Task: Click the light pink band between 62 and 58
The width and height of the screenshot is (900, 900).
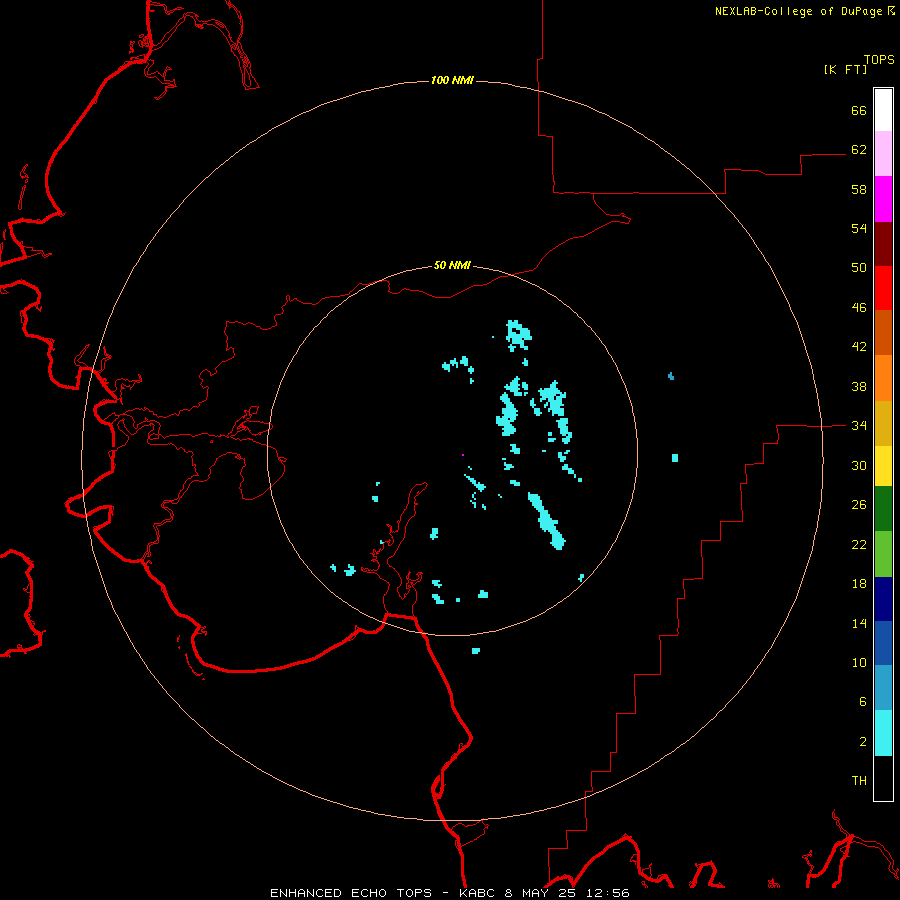Action: click(883, 153)
